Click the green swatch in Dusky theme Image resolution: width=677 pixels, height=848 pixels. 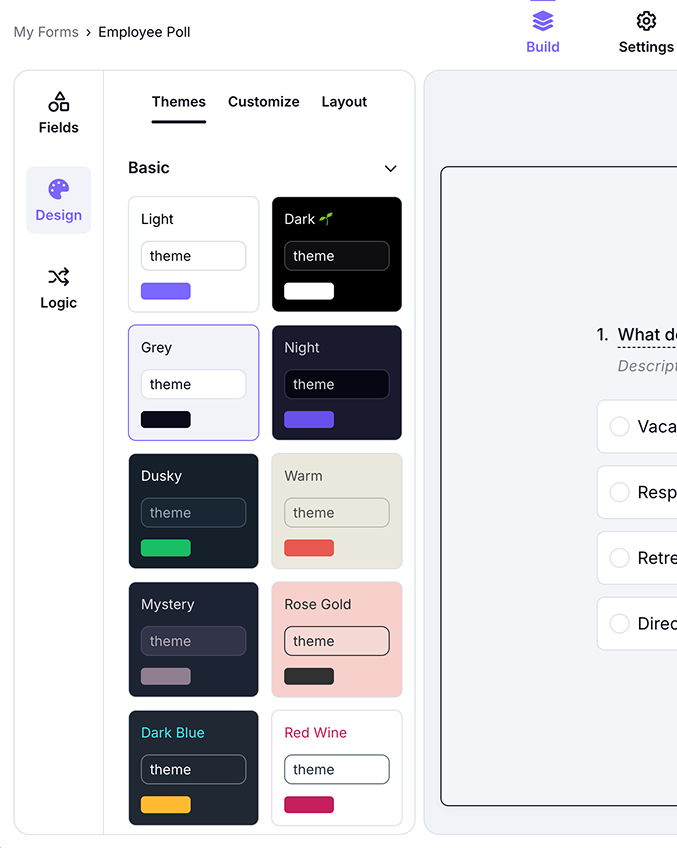(x=166, y=548)
